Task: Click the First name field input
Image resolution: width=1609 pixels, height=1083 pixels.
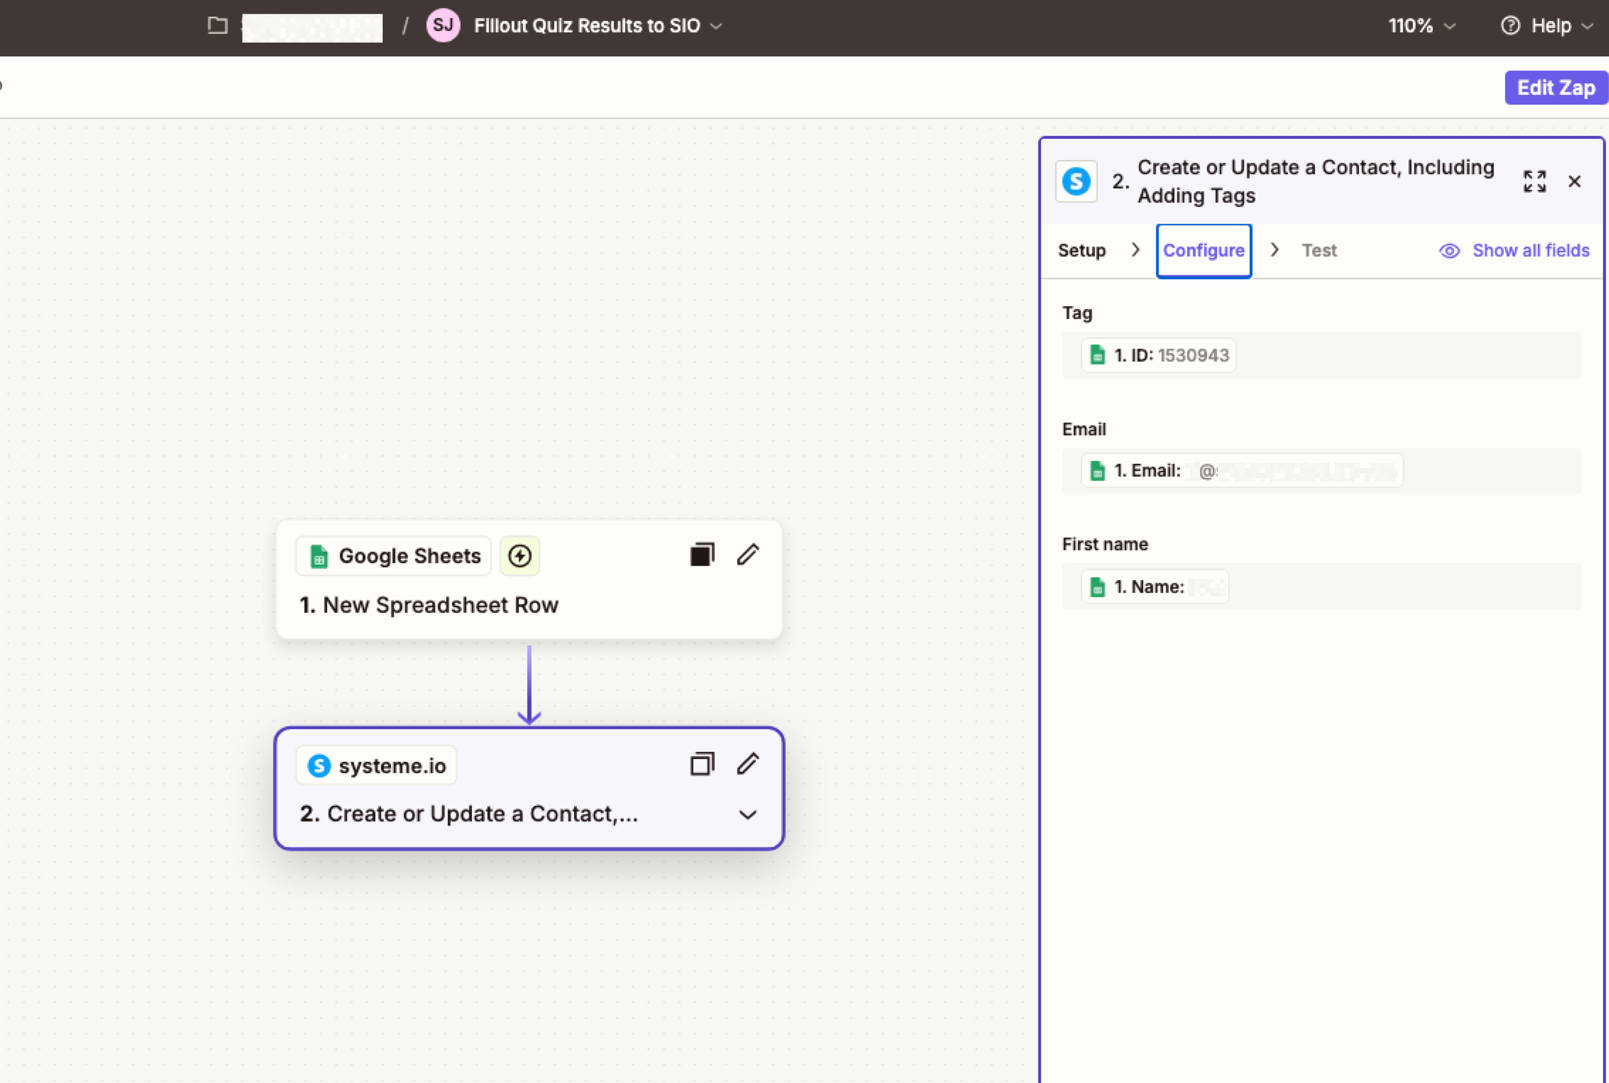Action: tap(1322, 587)
